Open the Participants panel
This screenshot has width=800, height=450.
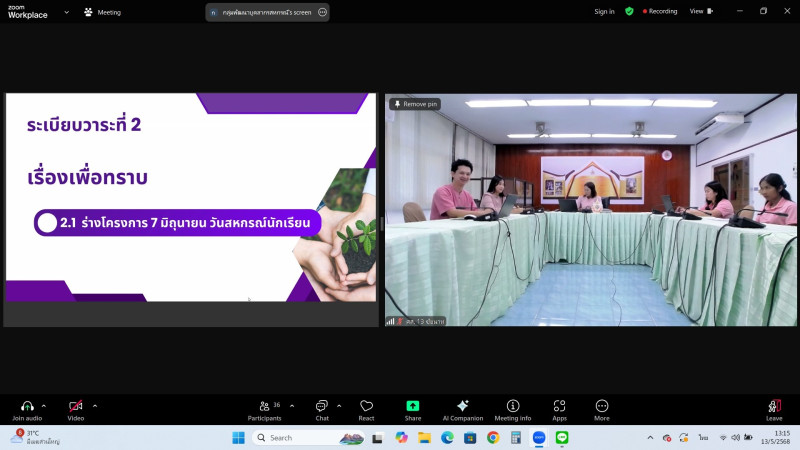(x=264, y=409)
